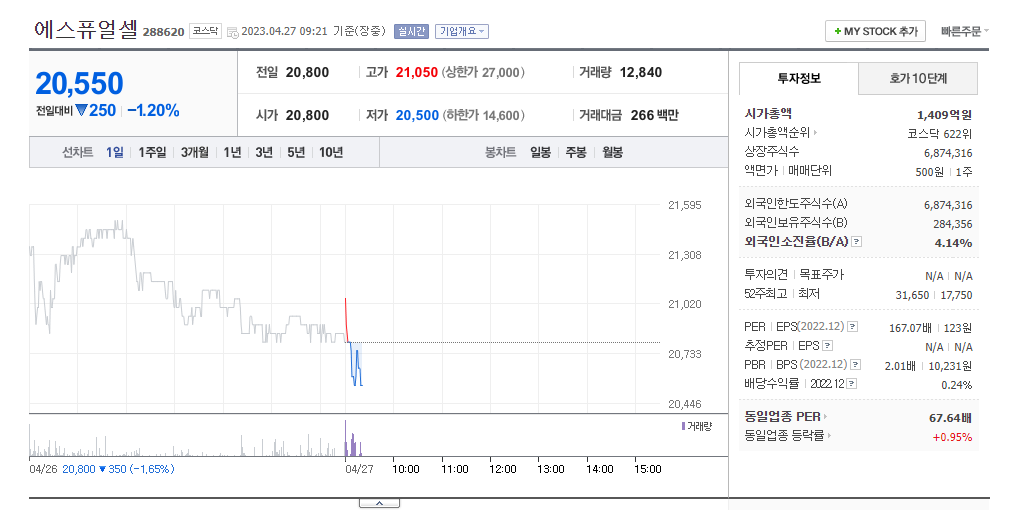The image size is (1029, 510).
Task: Click the -1.20% change rate
Action: [153, 110]
